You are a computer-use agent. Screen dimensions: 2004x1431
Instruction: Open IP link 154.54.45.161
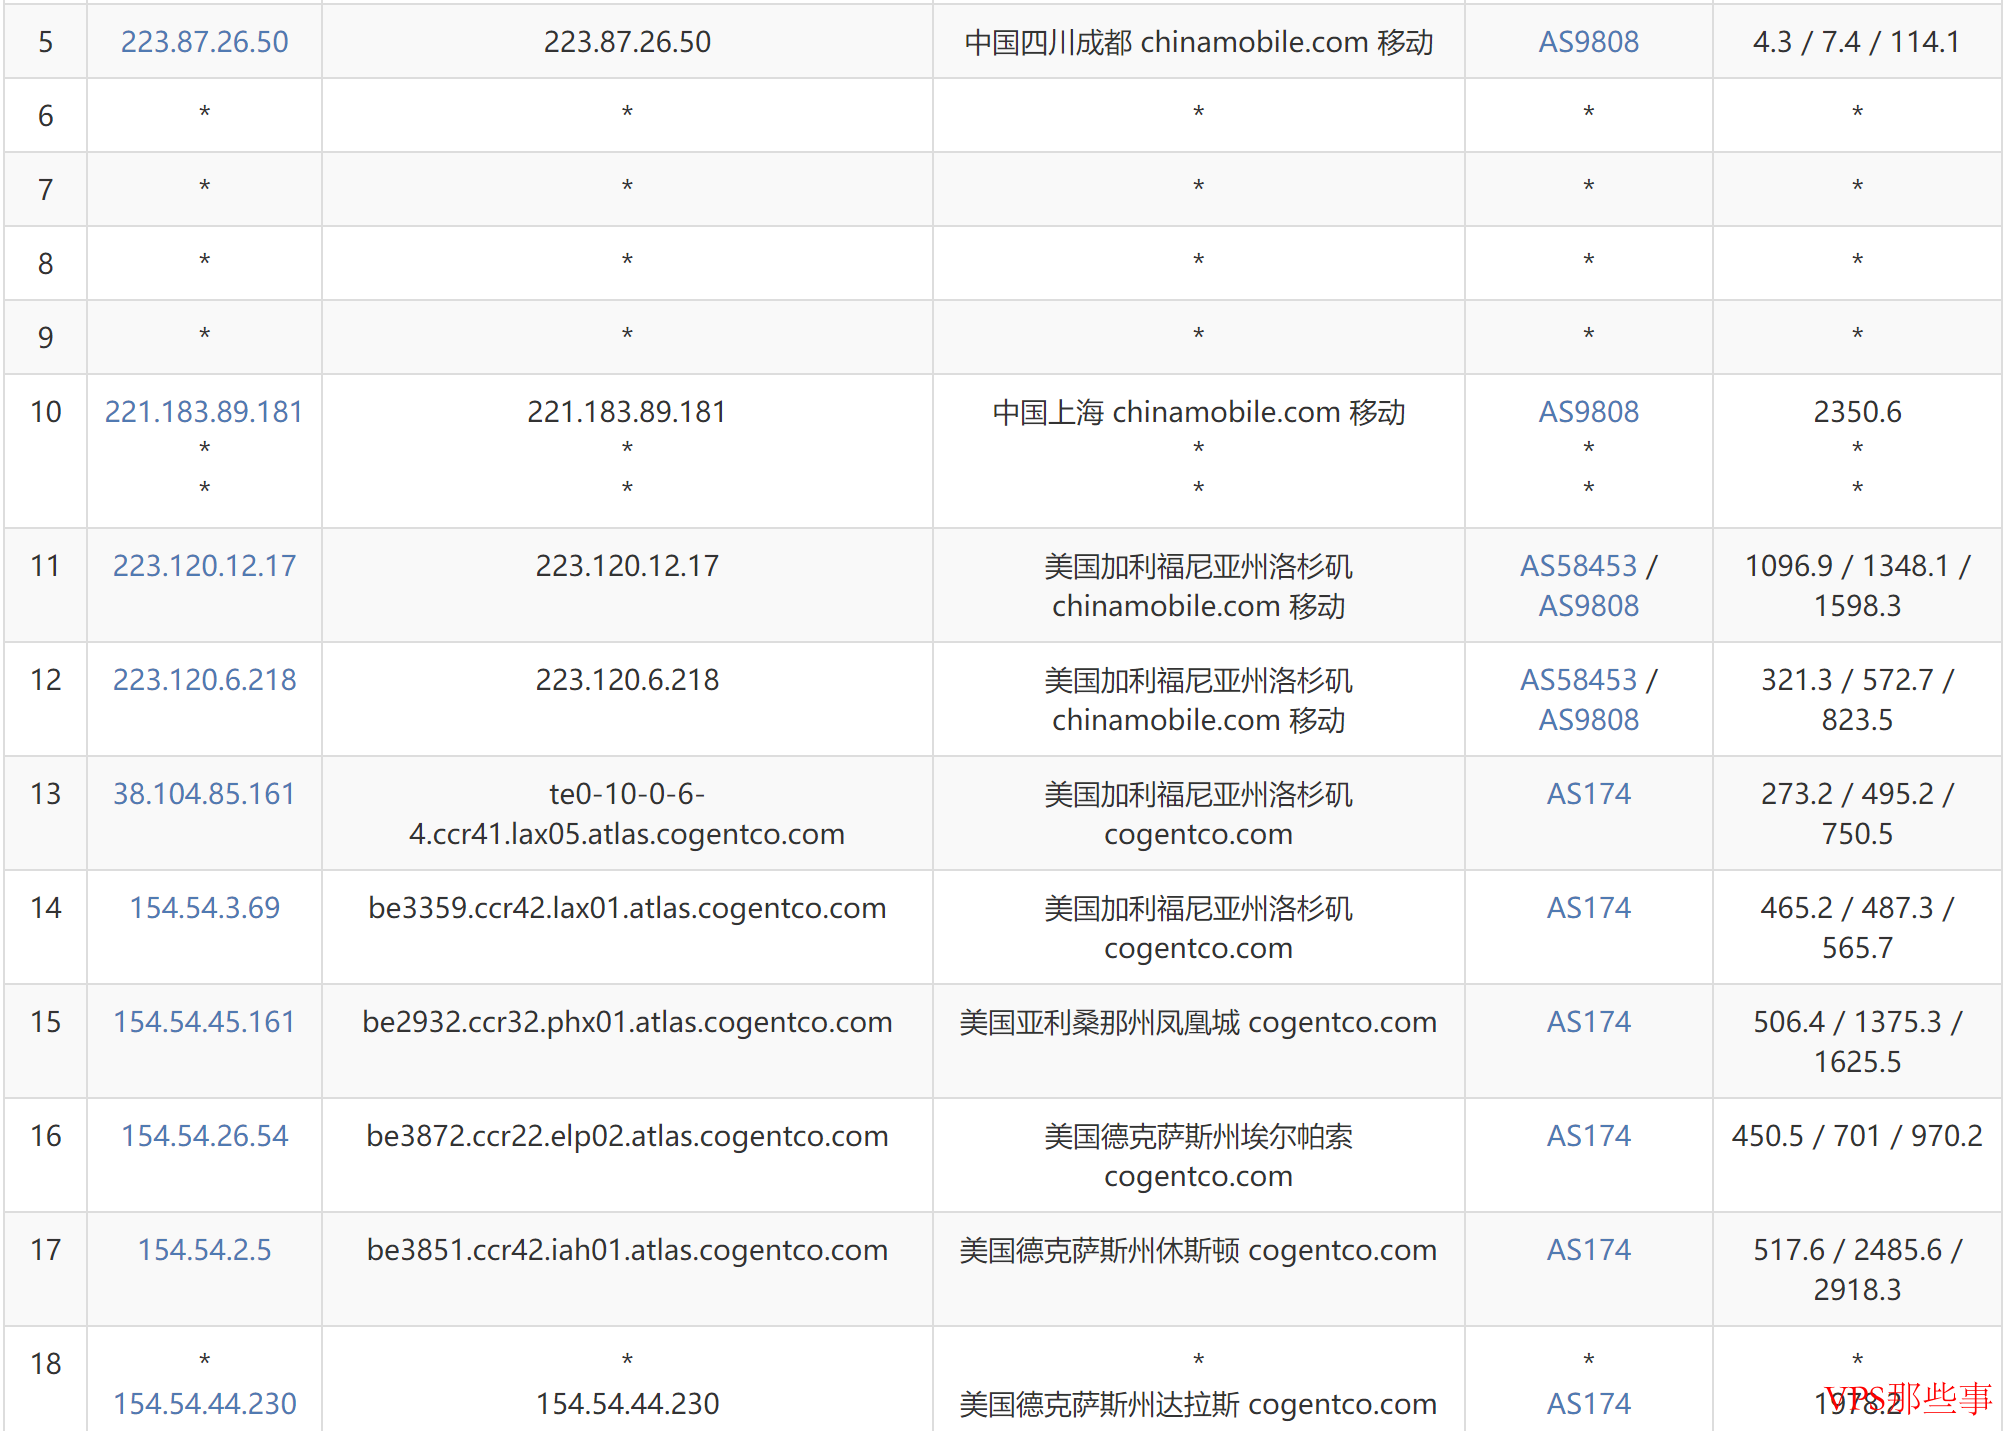[x=204, y=1022]
